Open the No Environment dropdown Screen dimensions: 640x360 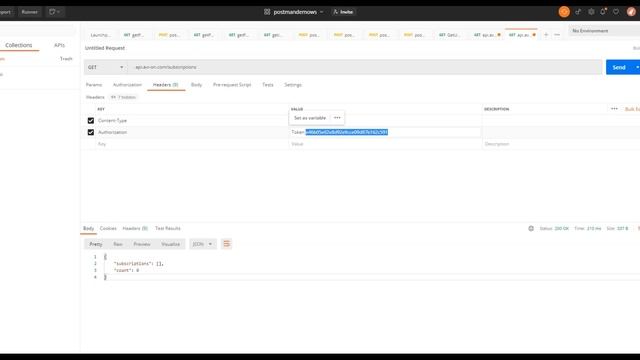[604, 31]
